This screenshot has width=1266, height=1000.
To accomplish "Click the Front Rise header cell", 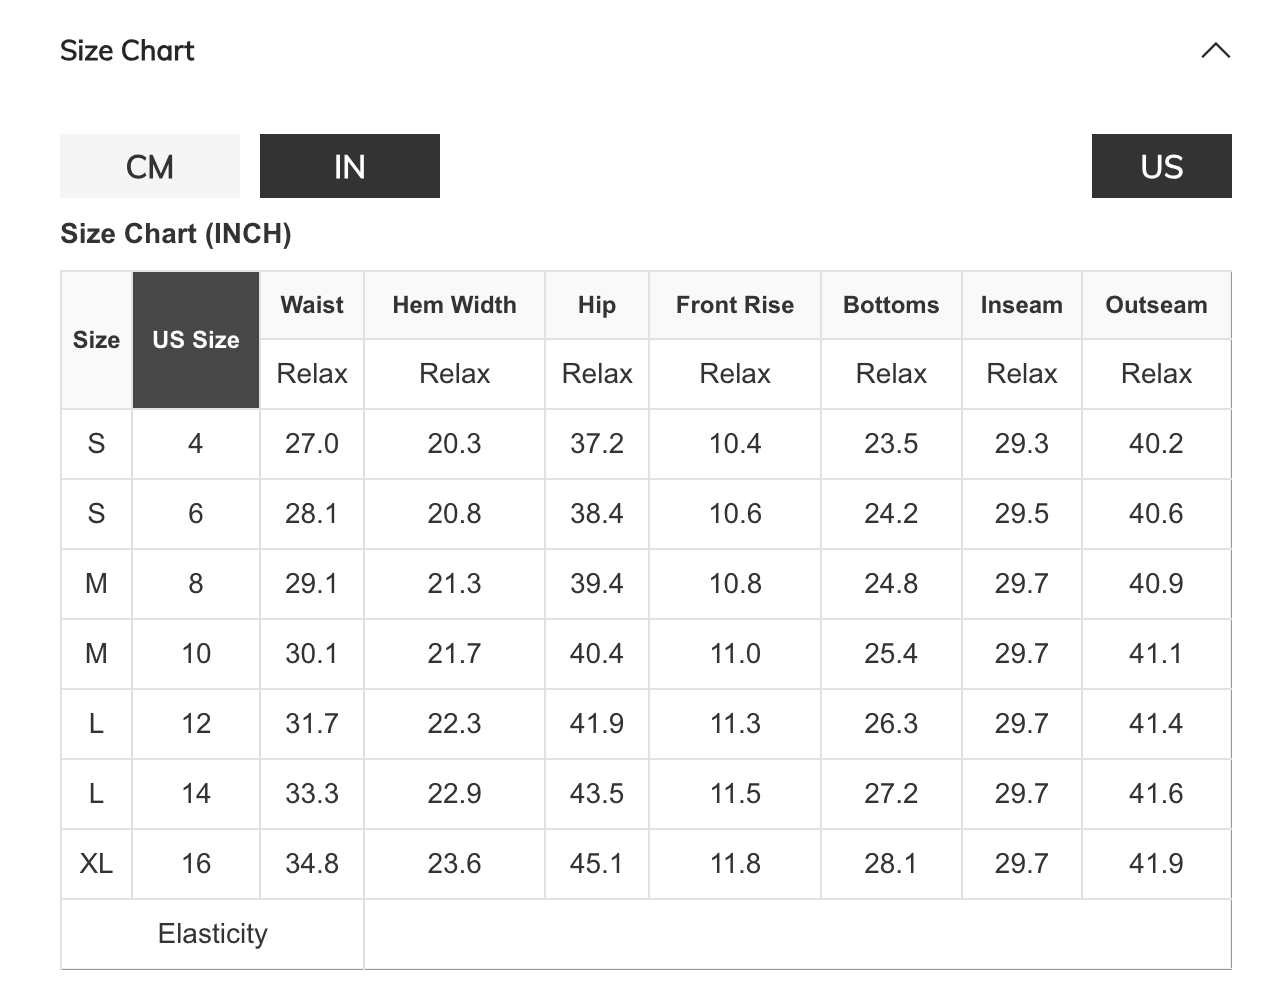I will tap(735, 305).
